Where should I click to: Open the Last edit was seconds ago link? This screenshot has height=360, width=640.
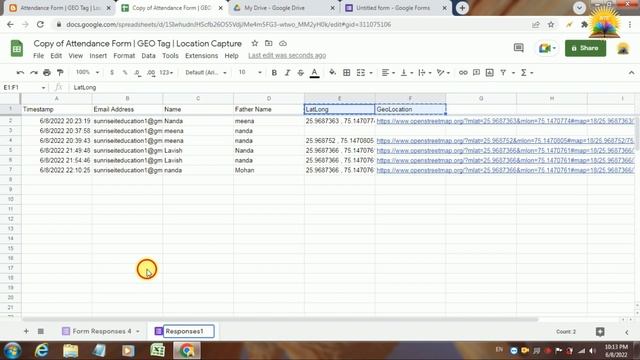pos(287,56)
